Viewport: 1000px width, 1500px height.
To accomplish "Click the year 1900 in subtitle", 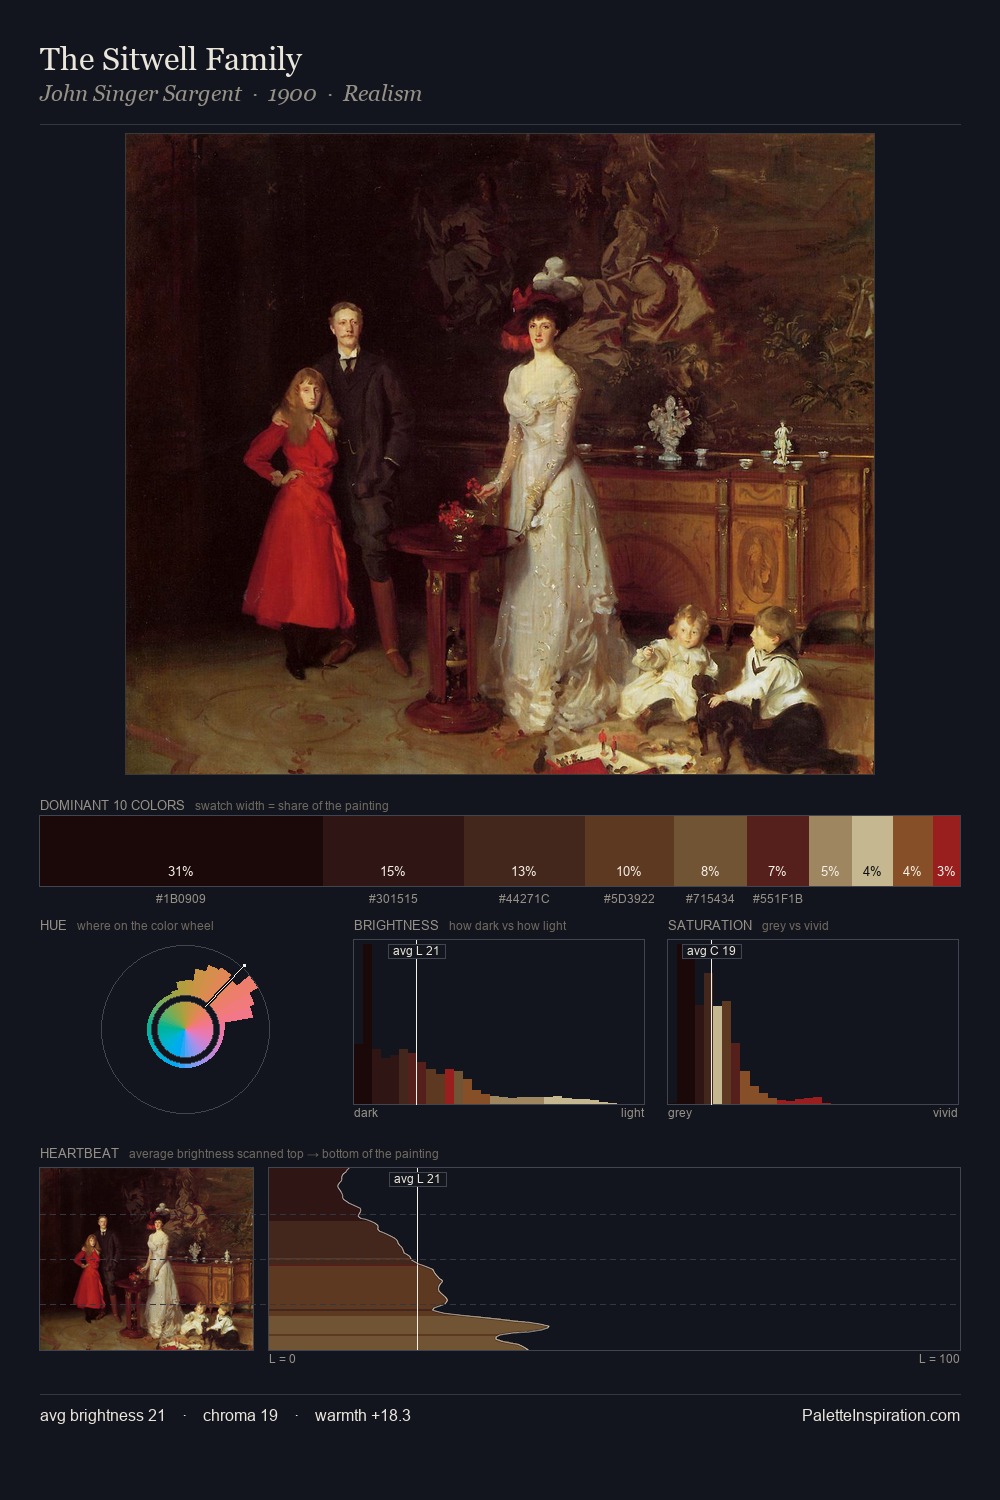I will [x=292, y=94].
